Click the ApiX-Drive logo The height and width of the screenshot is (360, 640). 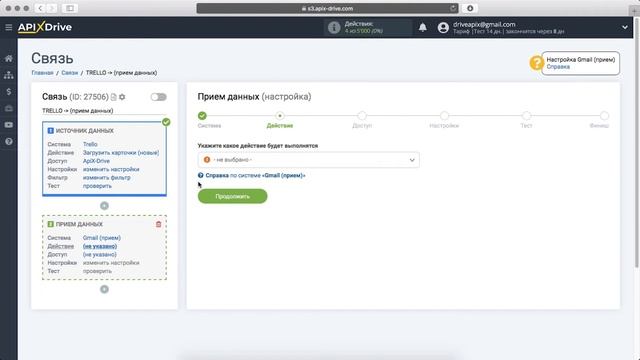(x=44, y=27)
